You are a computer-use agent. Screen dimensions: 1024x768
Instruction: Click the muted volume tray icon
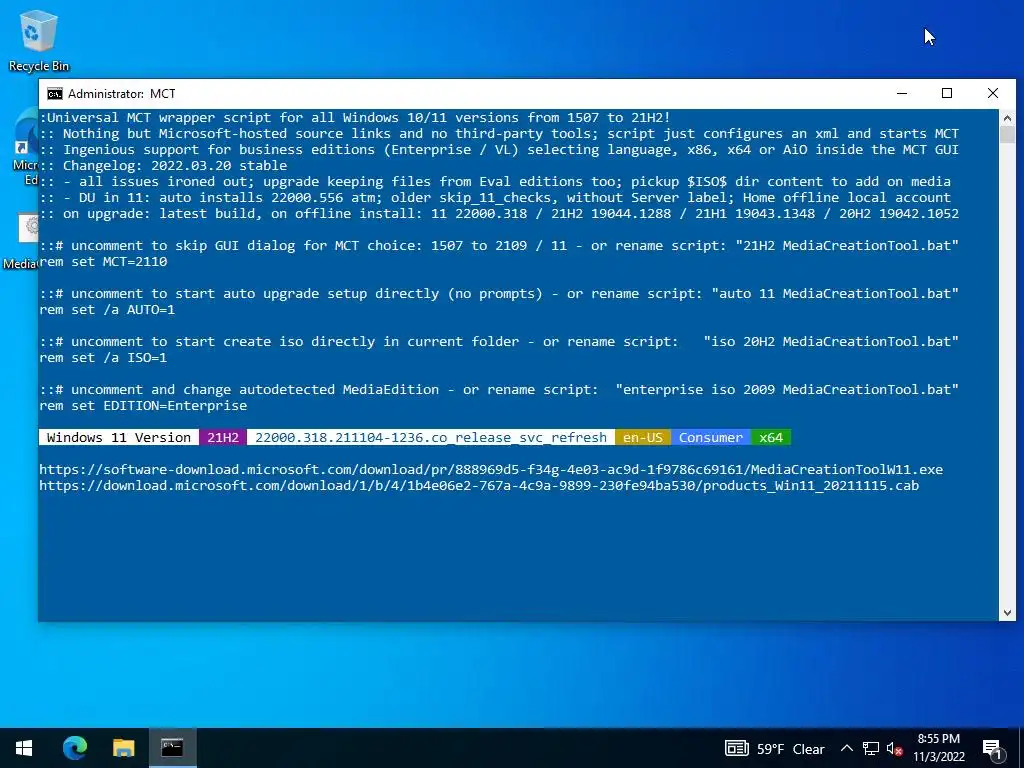[x=895, y=748]
